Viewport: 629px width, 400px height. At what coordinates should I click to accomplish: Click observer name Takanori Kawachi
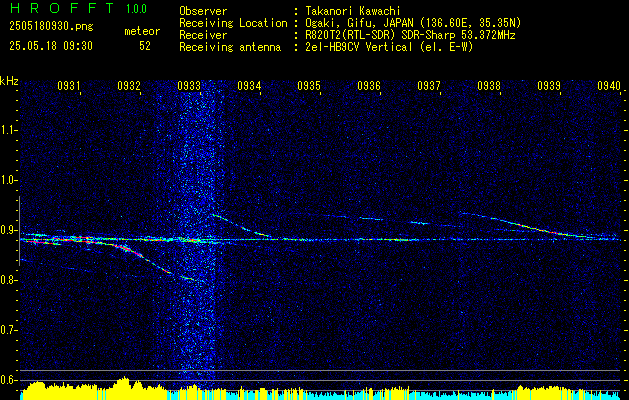(x=352, y=11)
